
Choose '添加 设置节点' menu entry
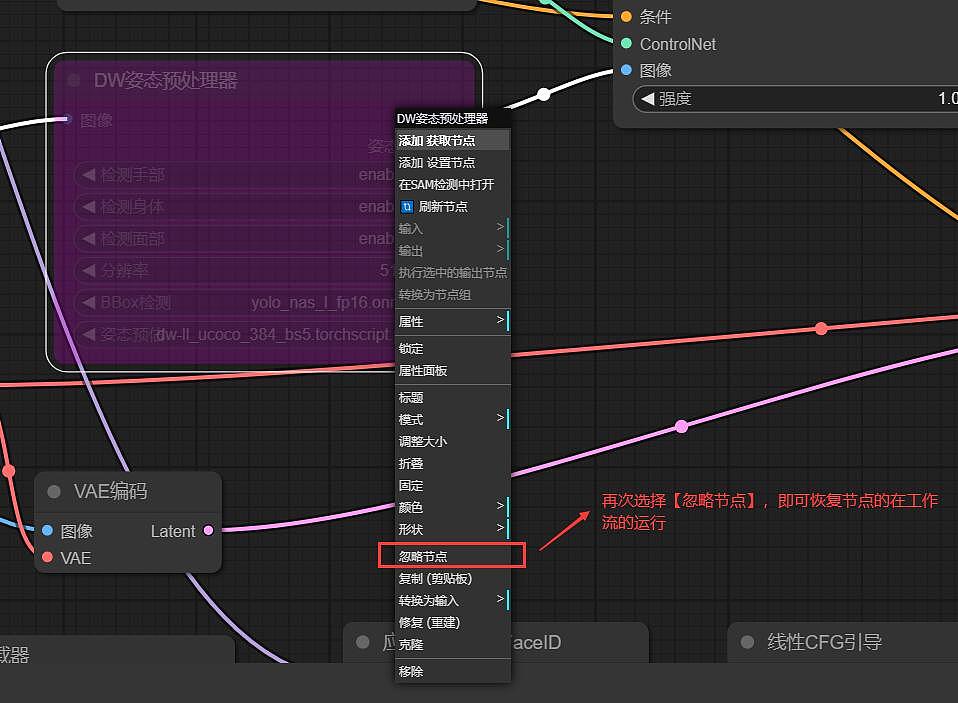pos(452,162)
